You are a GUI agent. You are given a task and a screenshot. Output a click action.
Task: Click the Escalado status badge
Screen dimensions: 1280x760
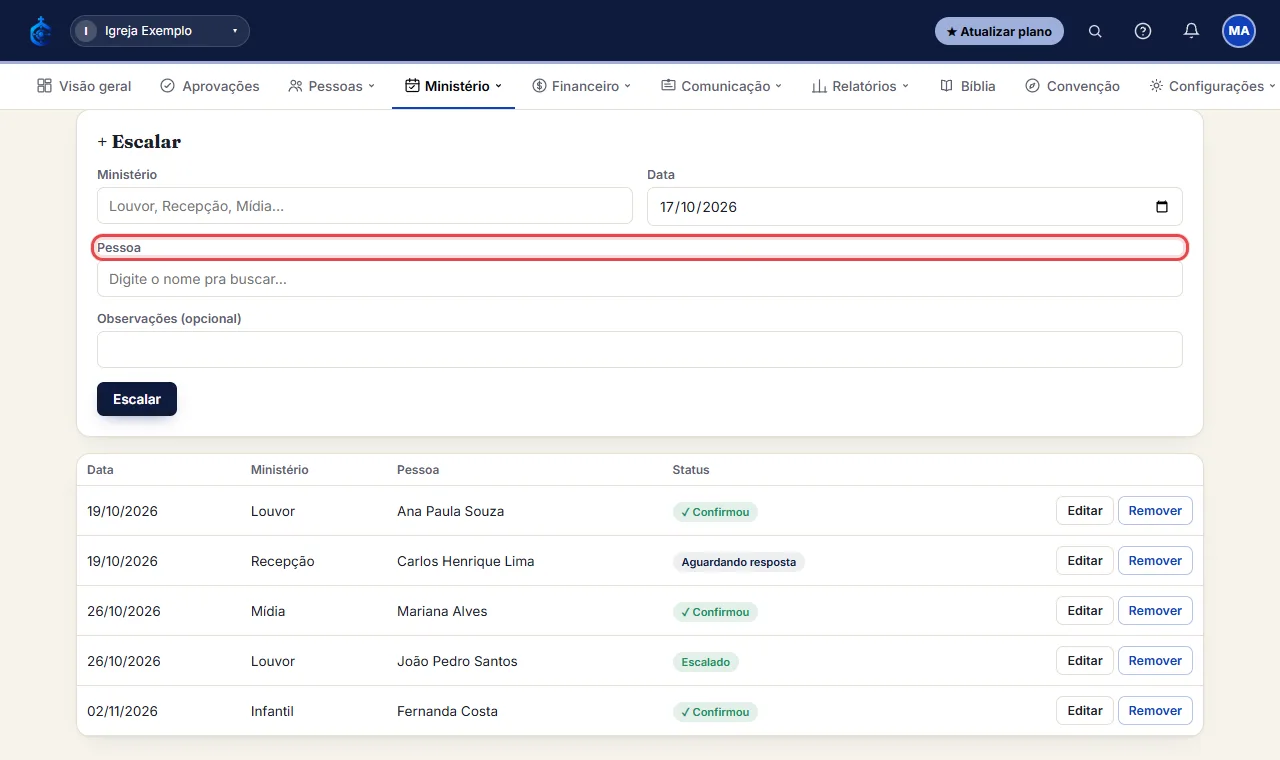pos(706,662)
